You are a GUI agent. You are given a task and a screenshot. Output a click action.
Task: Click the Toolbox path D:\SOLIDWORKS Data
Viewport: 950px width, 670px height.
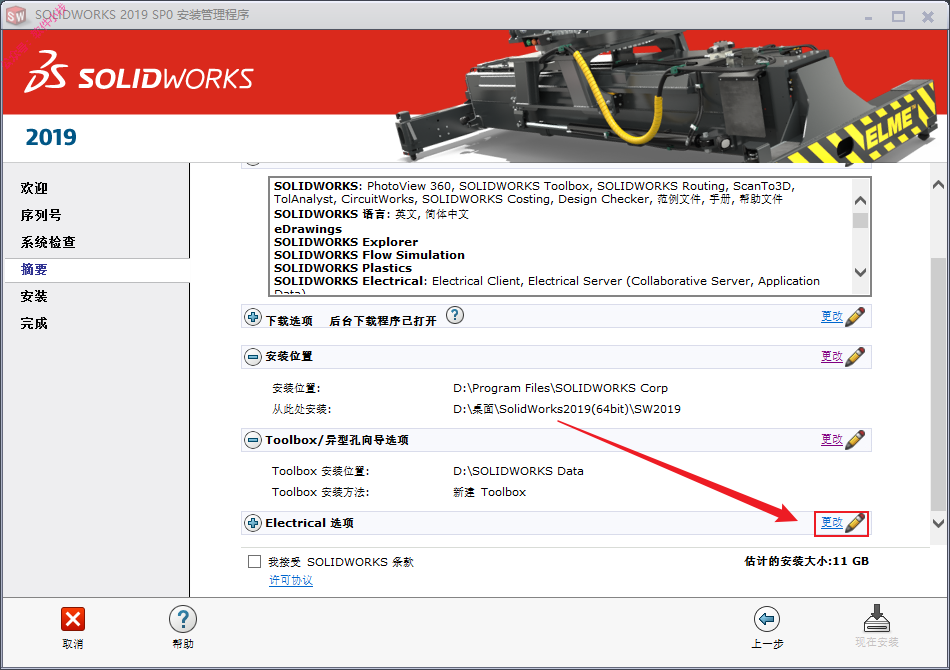click(518, 471)
